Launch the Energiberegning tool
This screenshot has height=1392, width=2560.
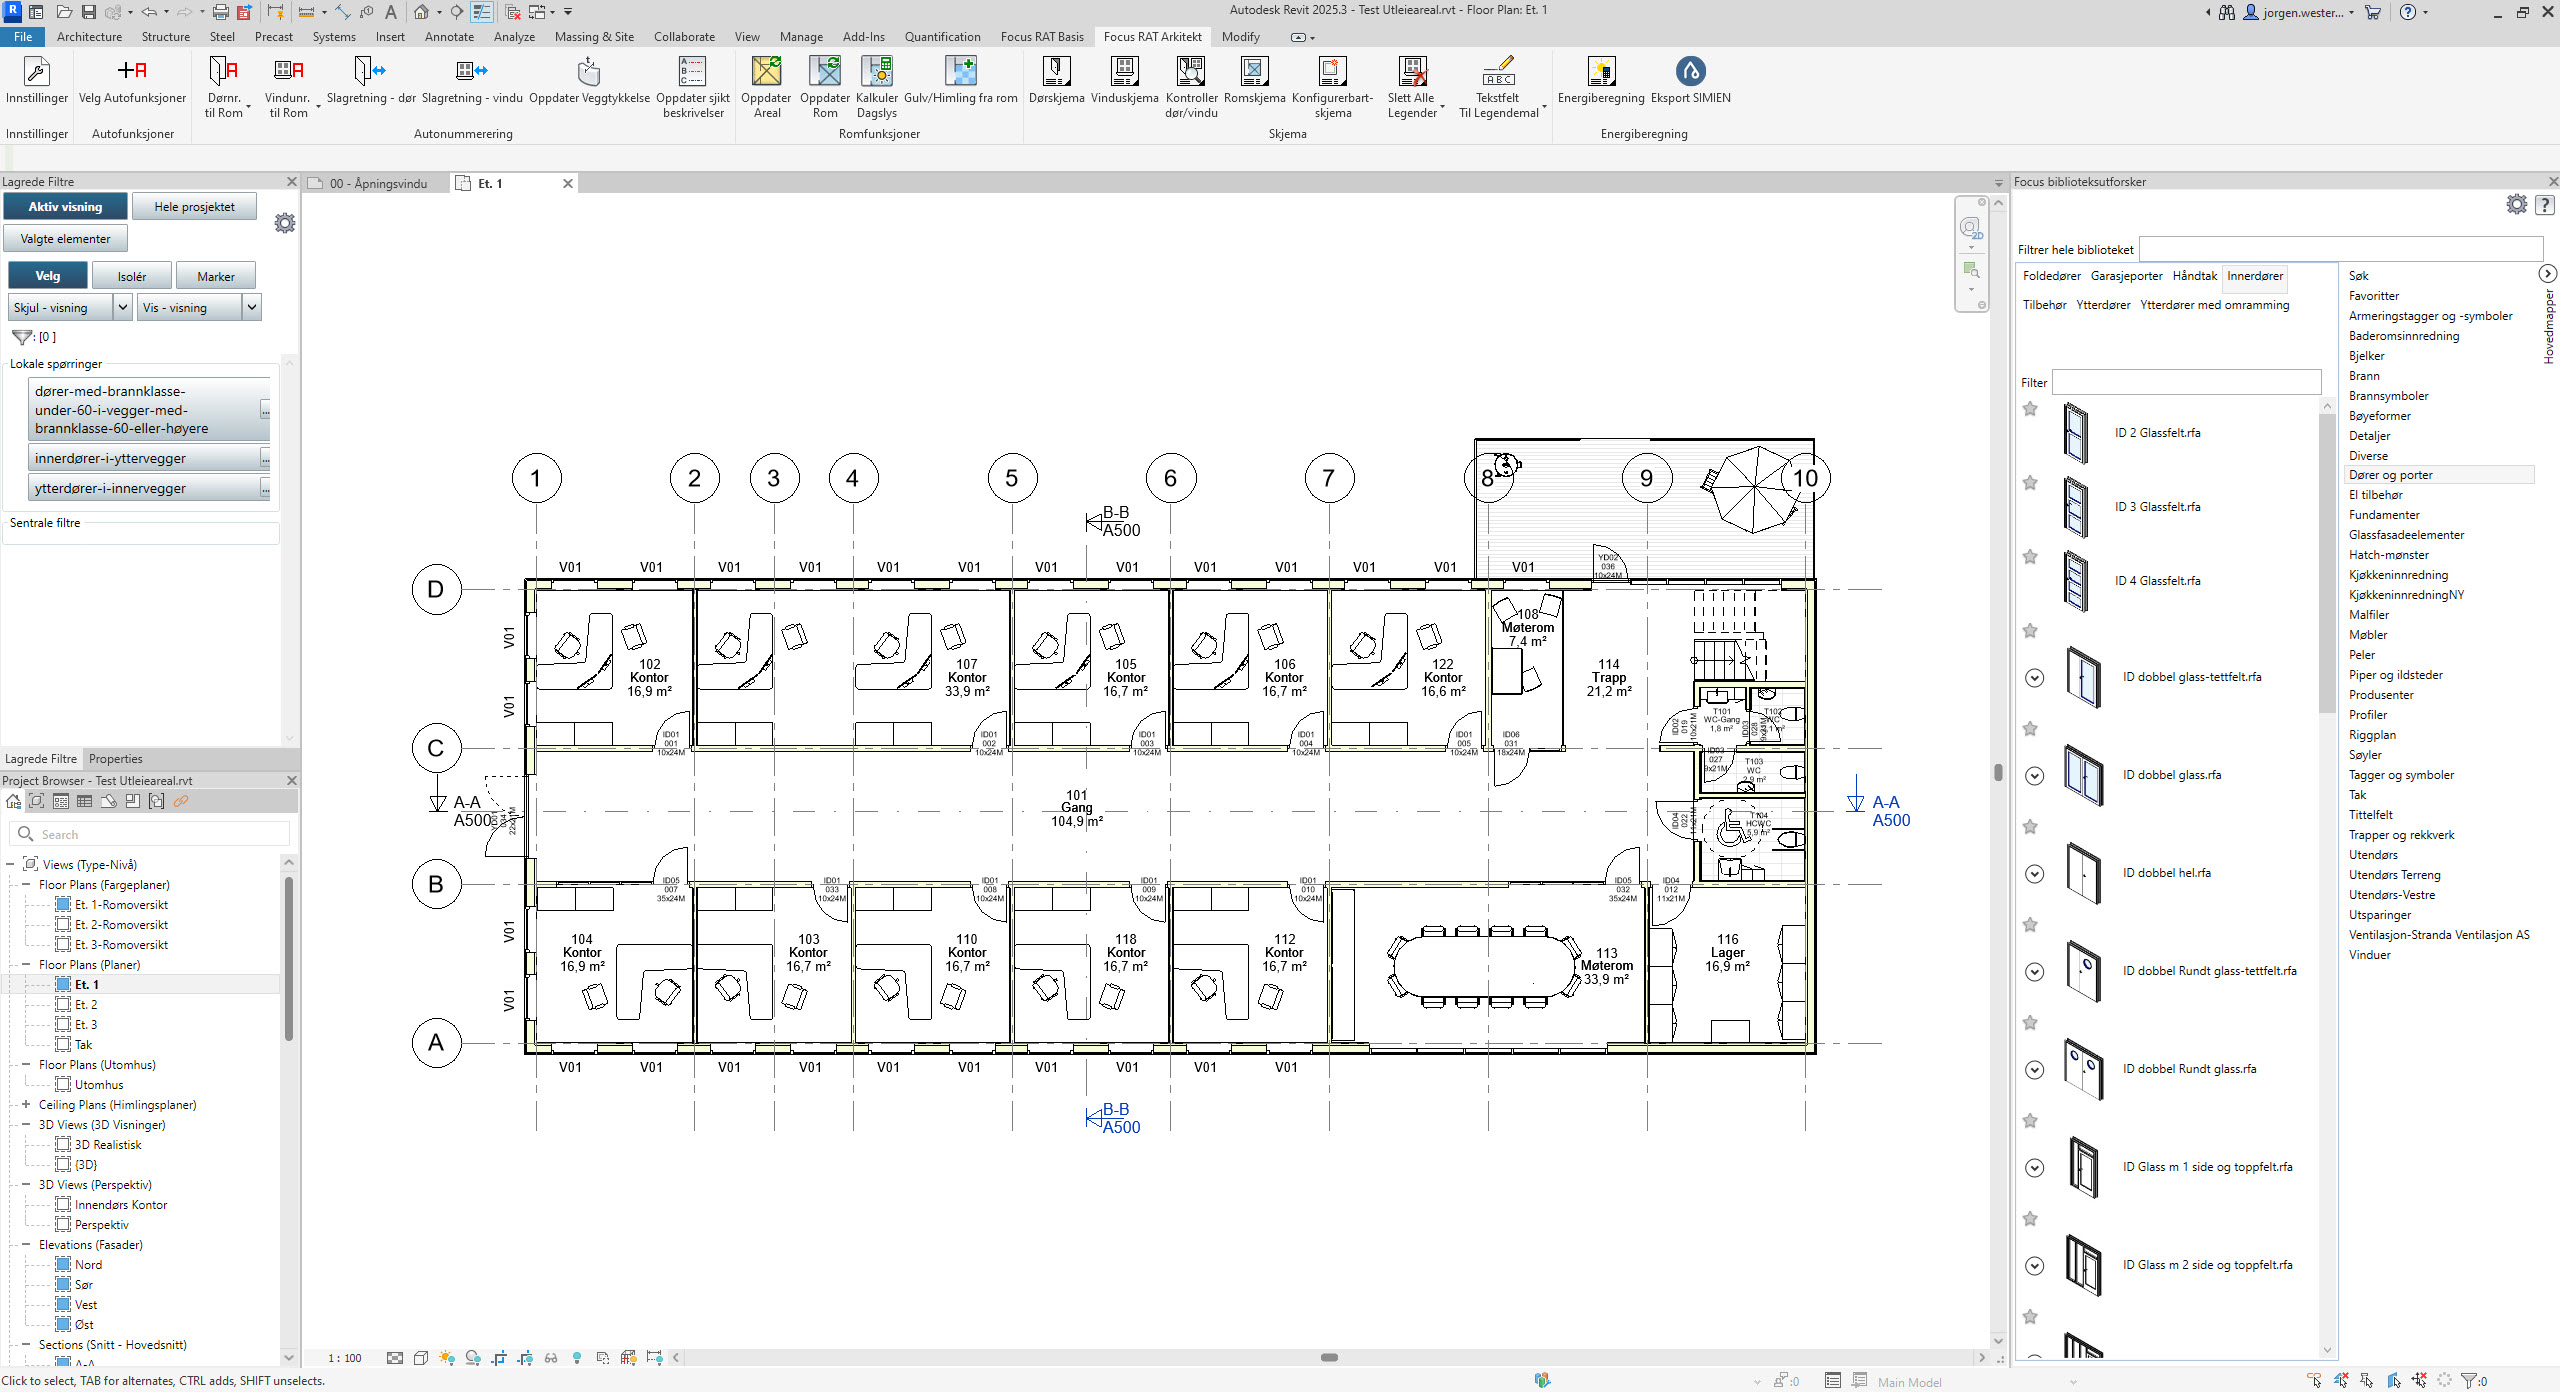tap(1601, 80)
